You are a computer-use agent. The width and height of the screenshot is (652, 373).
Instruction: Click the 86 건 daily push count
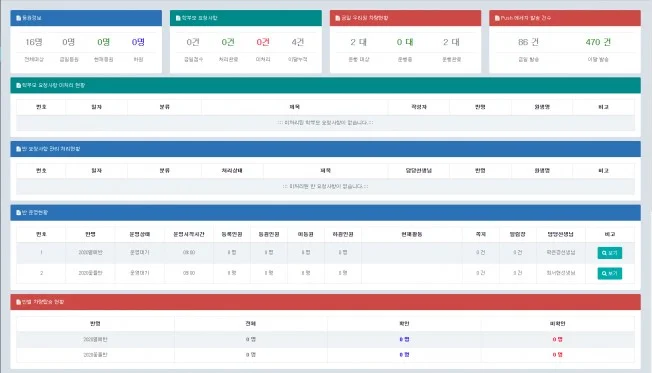(x=528, y=42)
